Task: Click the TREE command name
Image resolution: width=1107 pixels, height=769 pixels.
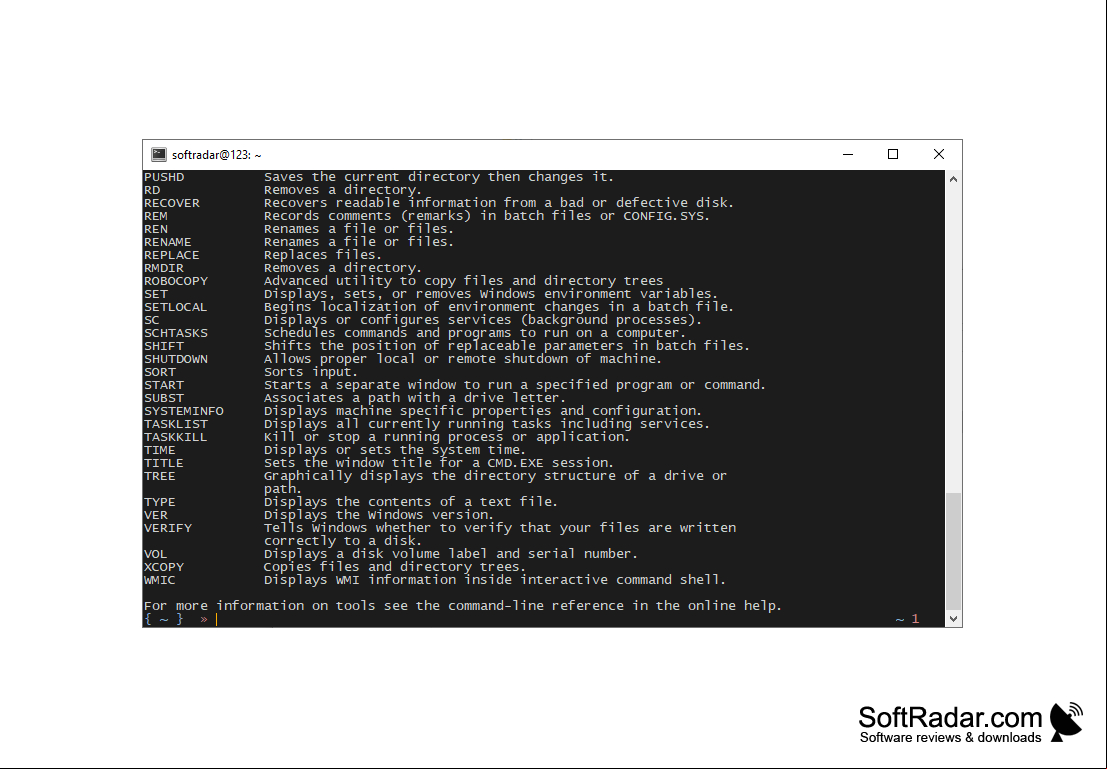Action: click(x=160, y=477)
